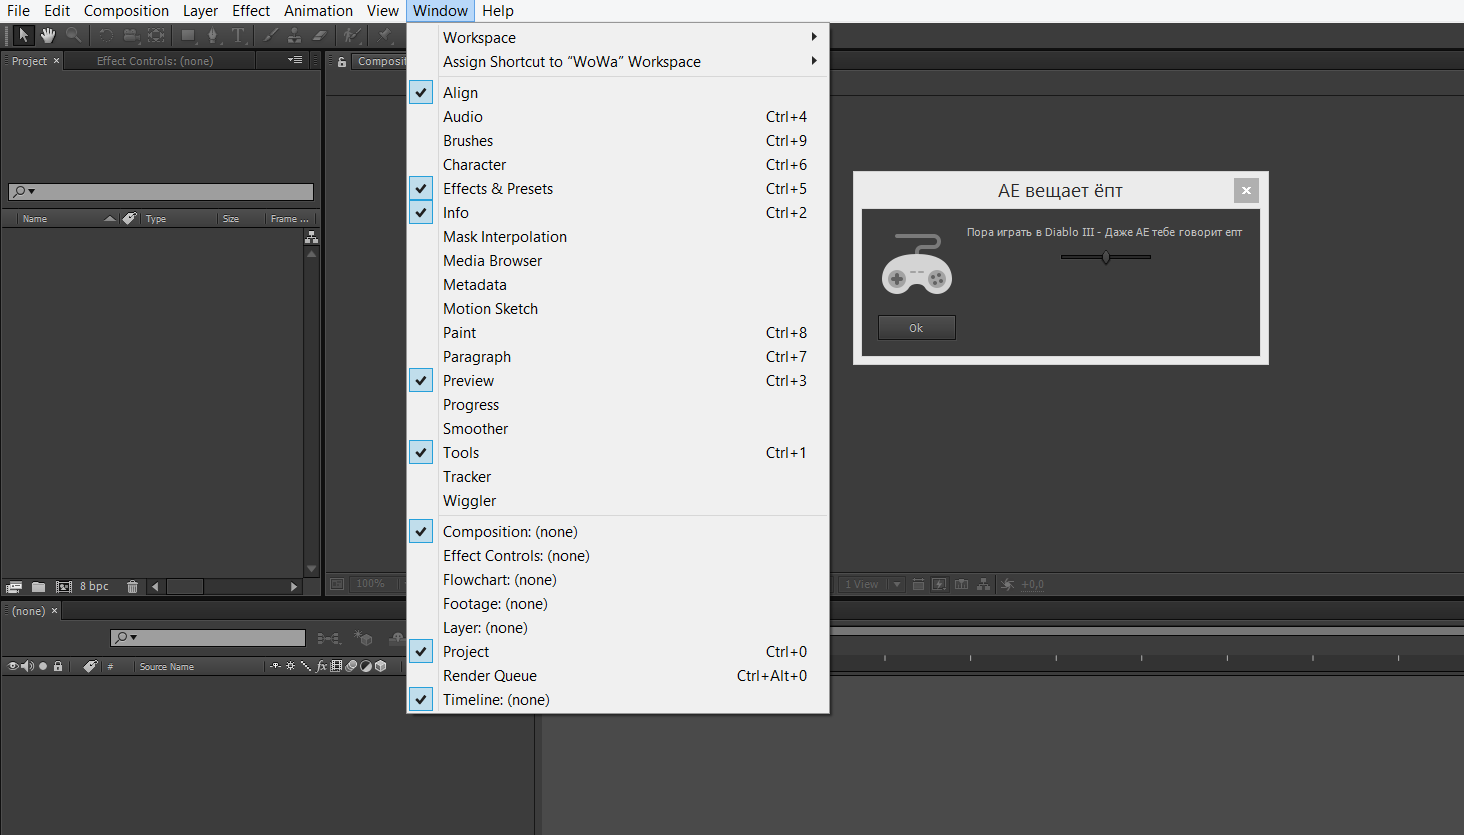This screenshot has height=835, width=1464.
Task: Open viewer magnification 100% dropdown
Action: [378, 584]
